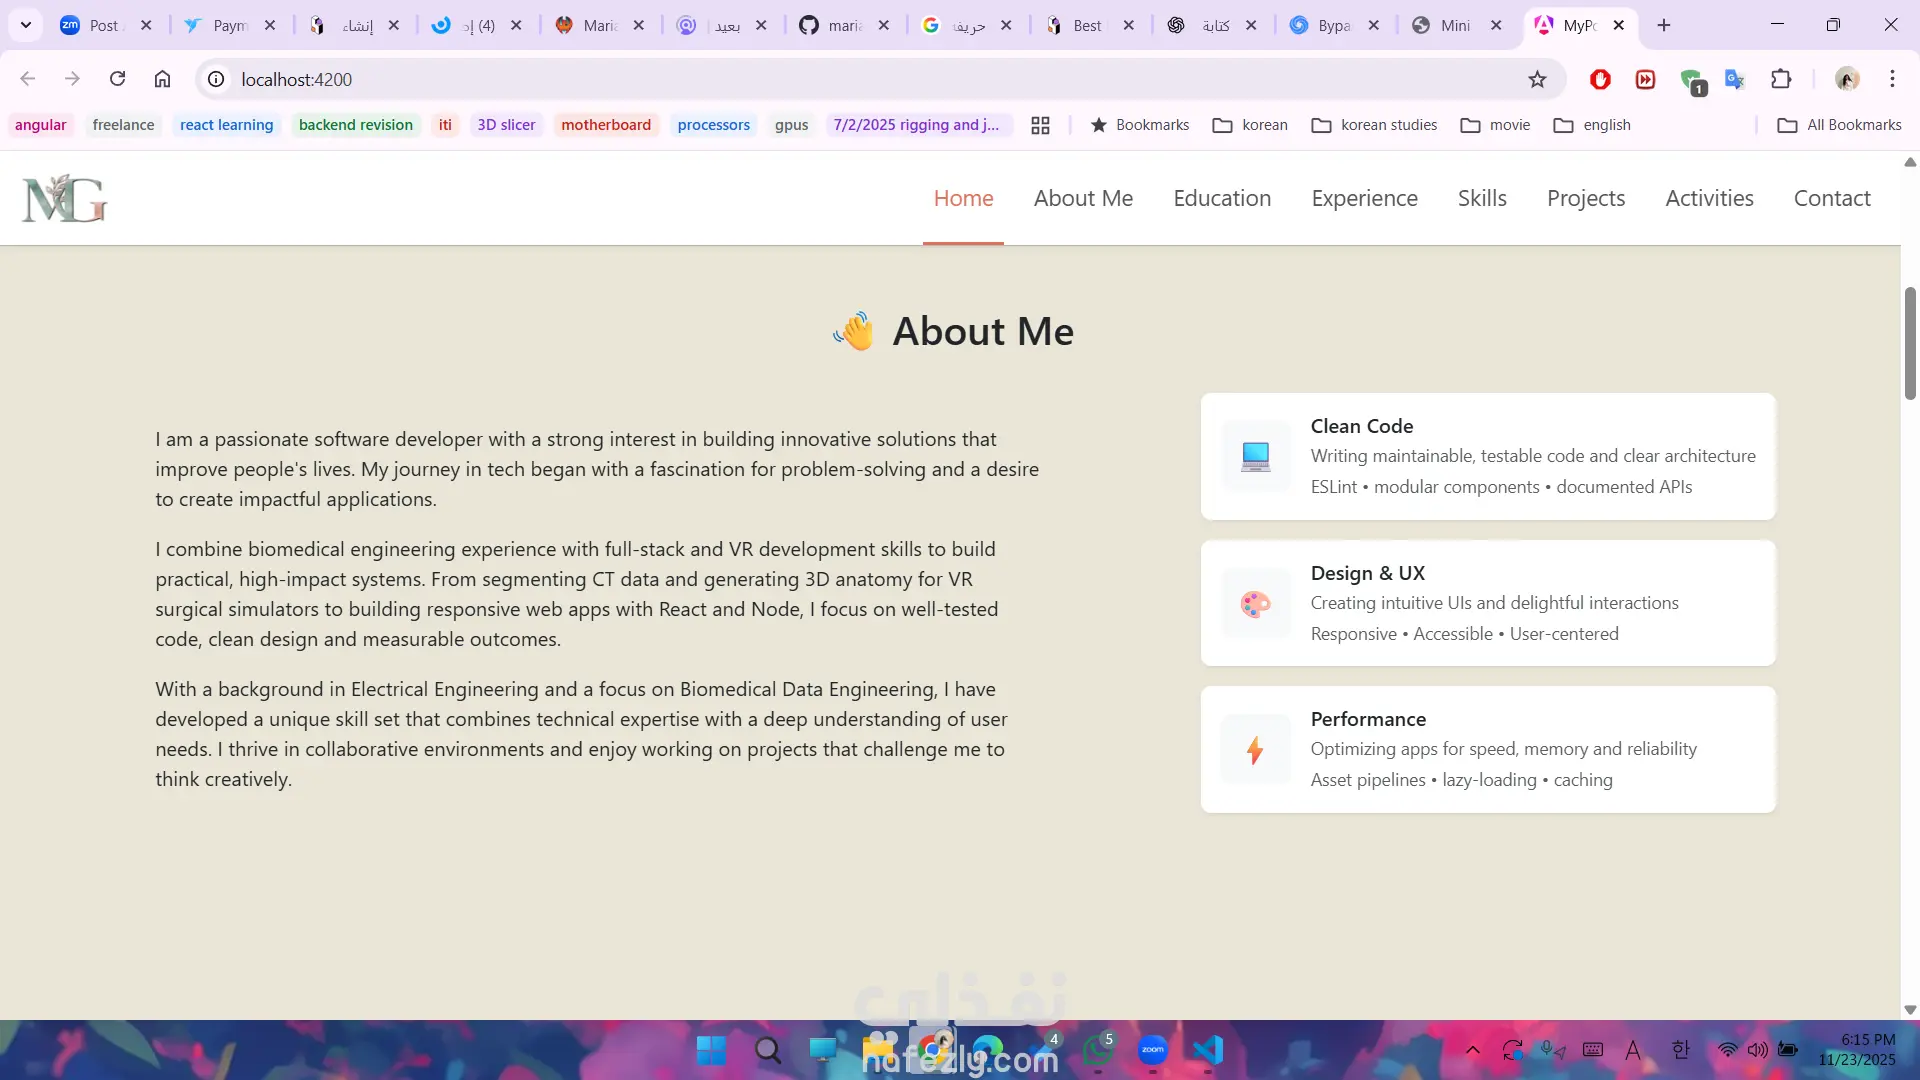Click the page vertical scrollbar thumb
Viewport: 1920px width, 1080px height.
click(1910, 343)
